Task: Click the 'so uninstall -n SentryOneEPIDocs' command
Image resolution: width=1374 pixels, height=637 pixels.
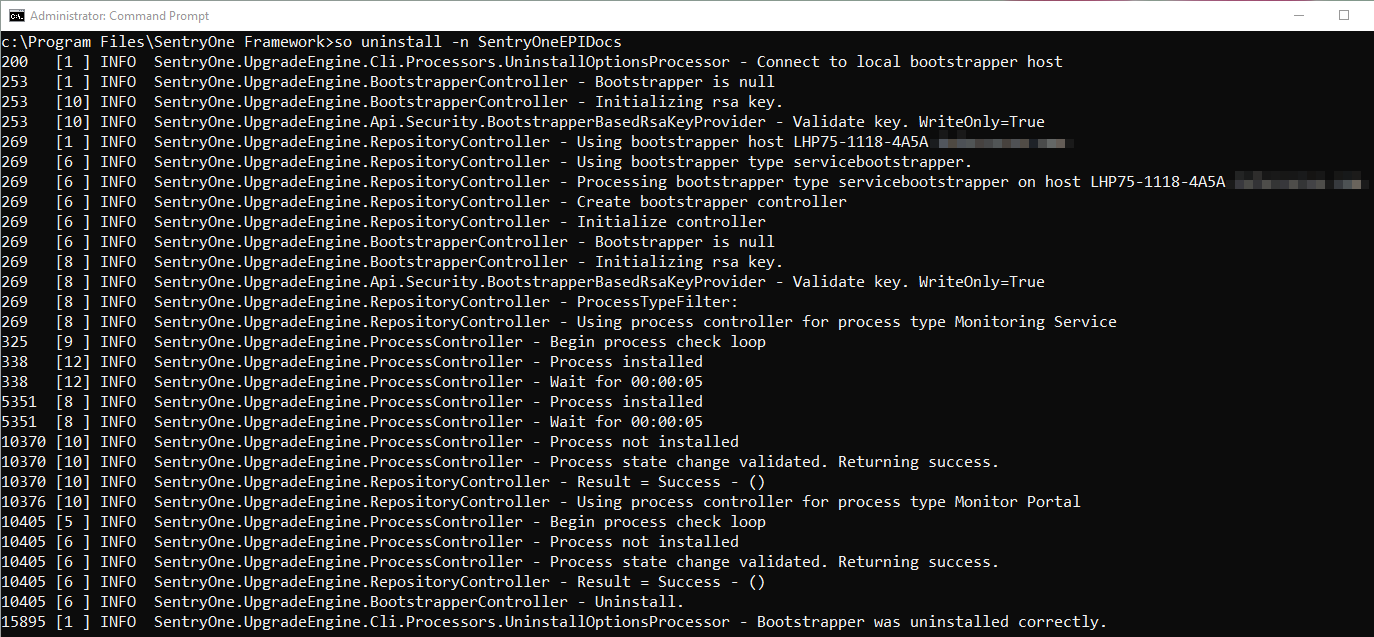Action: [490, 42]
